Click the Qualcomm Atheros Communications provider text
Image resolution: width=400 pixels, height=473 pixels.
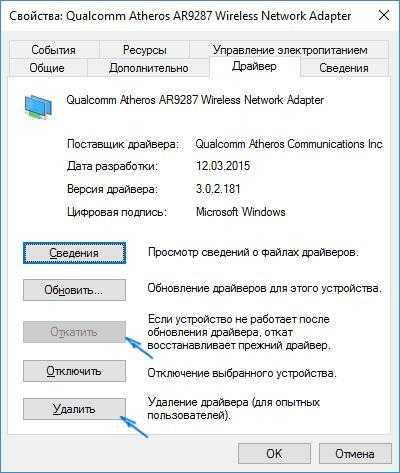click(x=289, y=144)
